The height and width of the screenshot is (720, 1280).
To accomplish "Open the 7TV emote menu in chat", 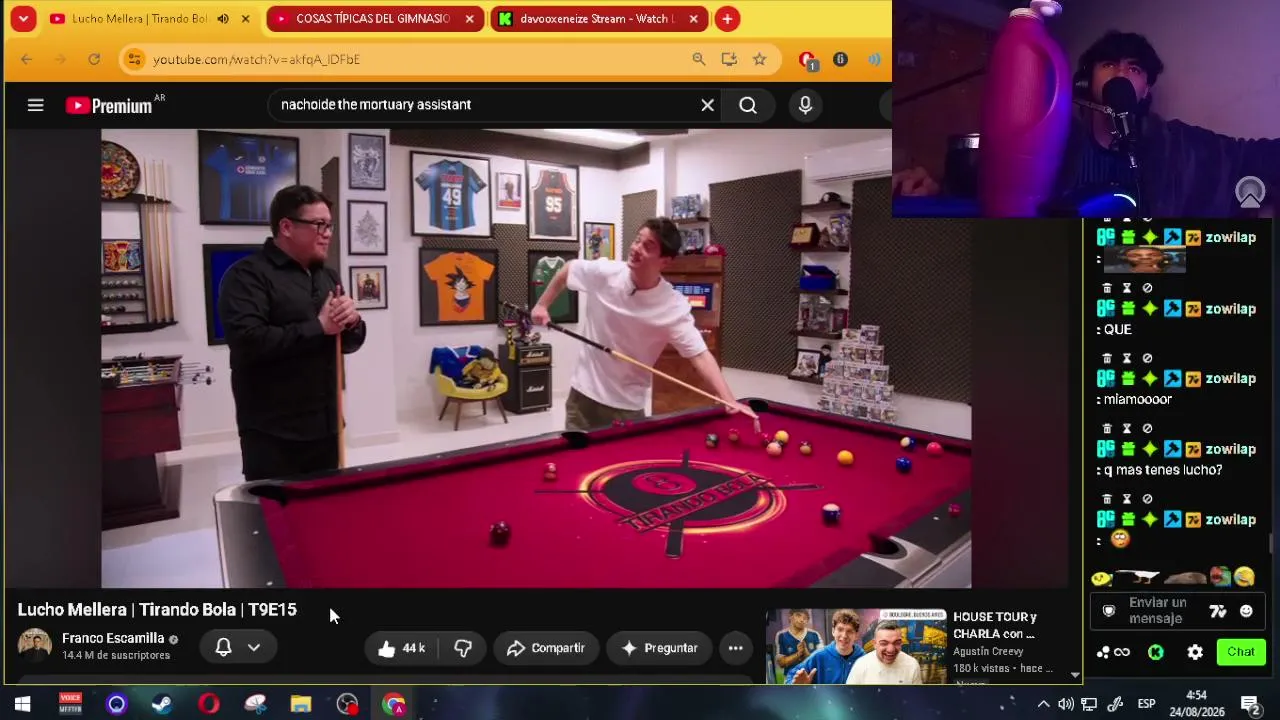I will pos(1217,611).
